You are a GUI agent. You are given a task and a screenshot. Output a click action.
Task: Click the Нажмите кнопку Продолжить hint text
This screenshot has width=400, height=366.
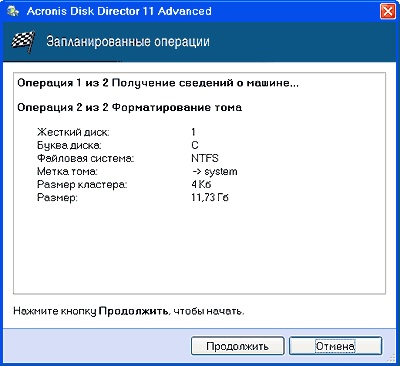[129, 311]
